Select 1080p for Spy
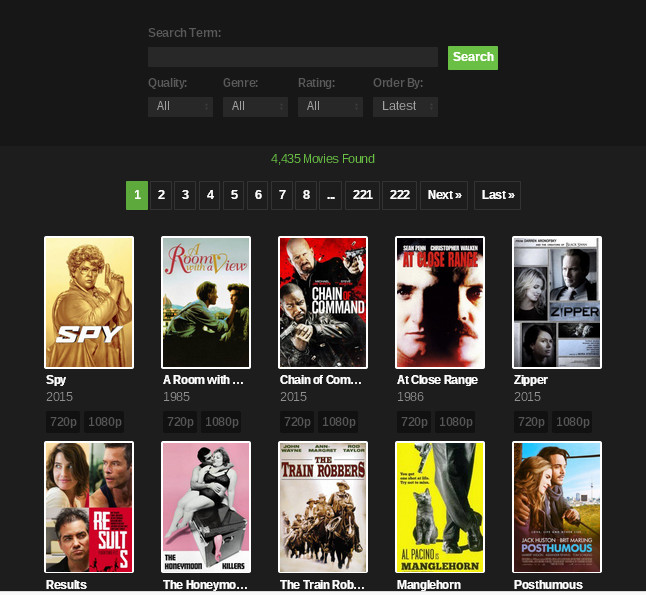The image size is (646, 595). click(105, 422)
